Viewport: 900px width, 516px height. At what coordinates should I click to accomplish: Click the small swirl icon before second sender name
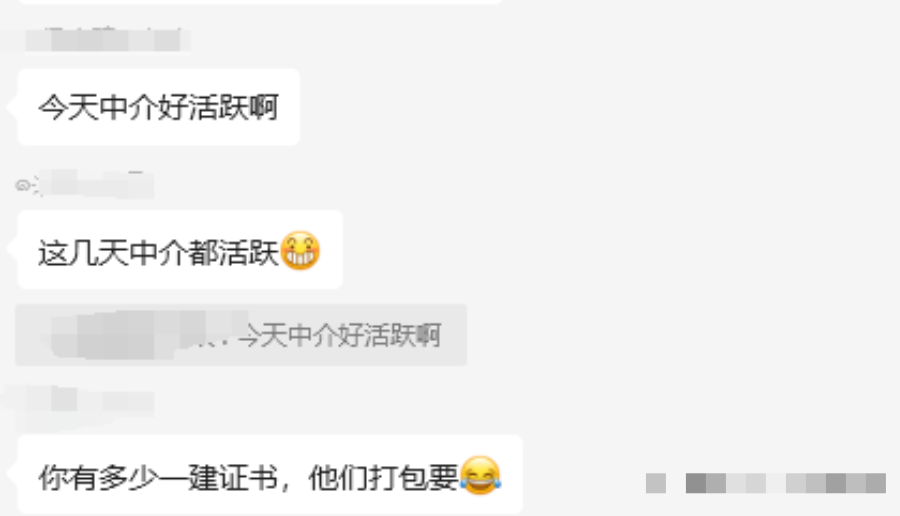point(22,185)
